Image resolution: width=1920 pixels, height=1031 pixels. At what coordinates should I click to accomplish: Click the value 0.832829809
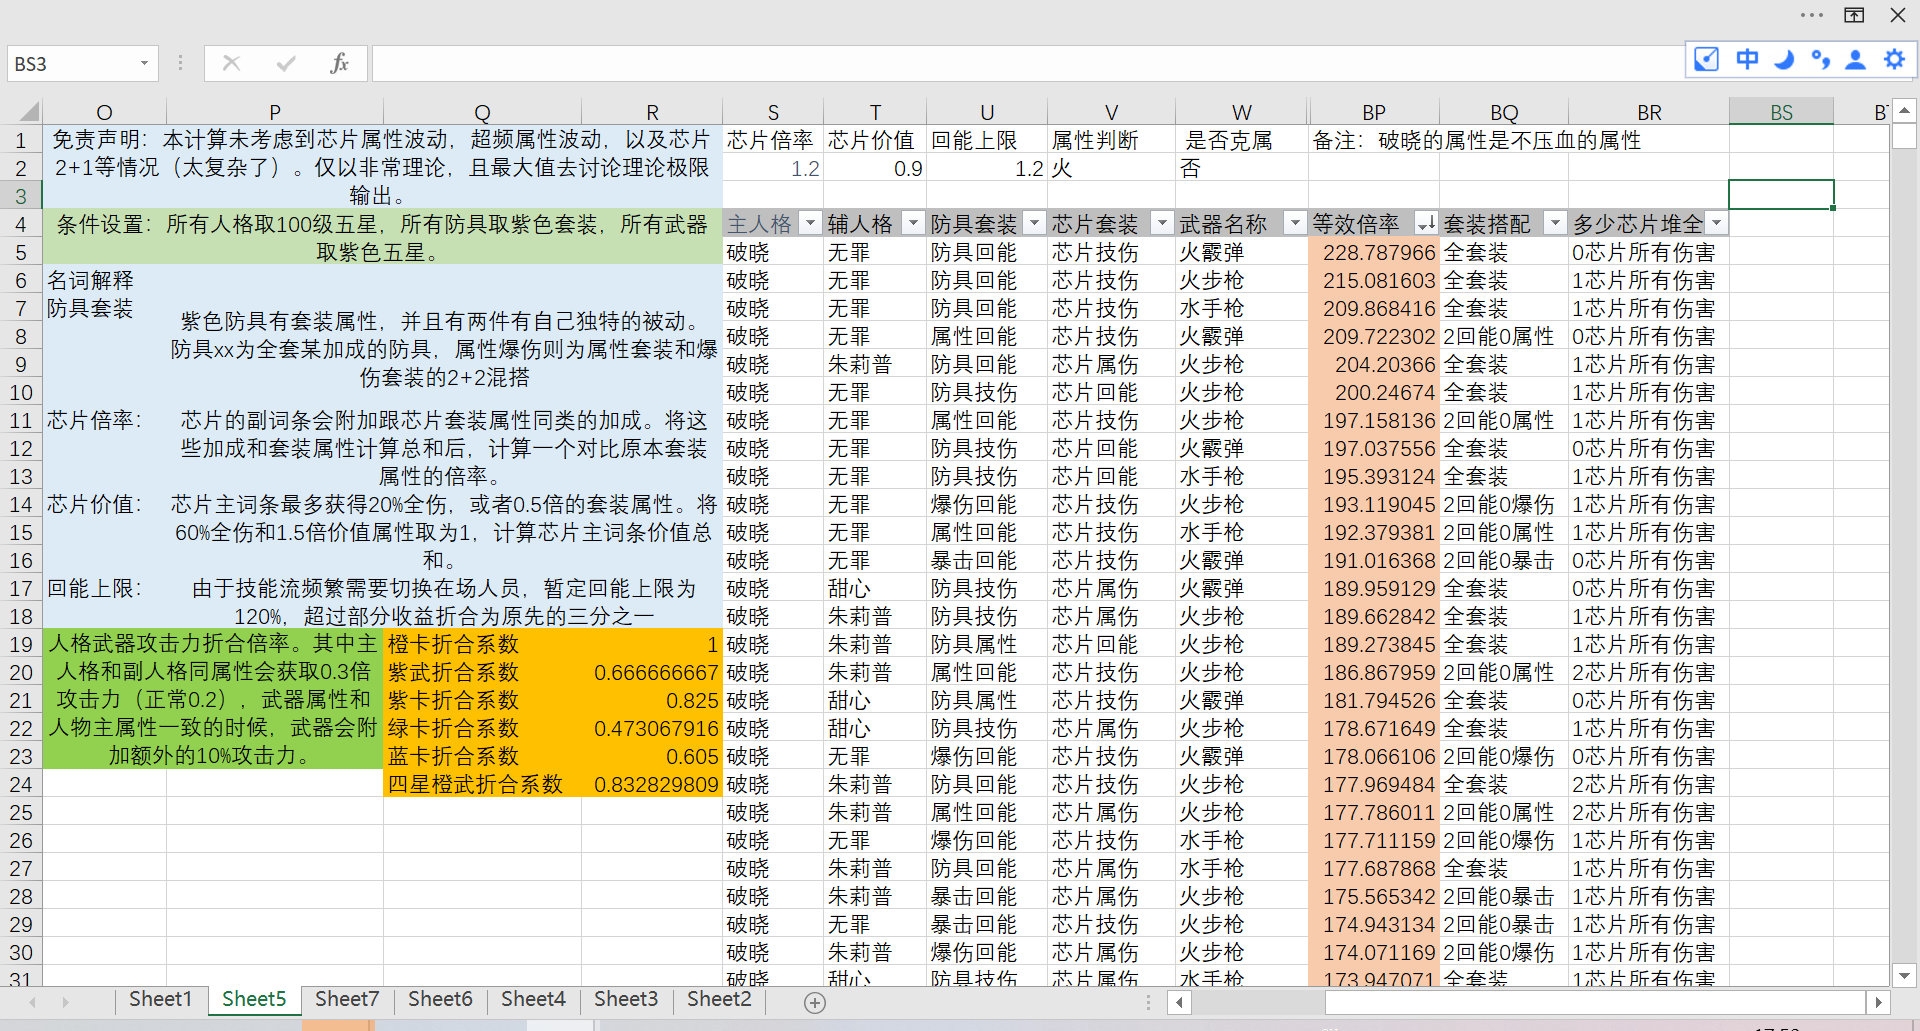[652, 784]
